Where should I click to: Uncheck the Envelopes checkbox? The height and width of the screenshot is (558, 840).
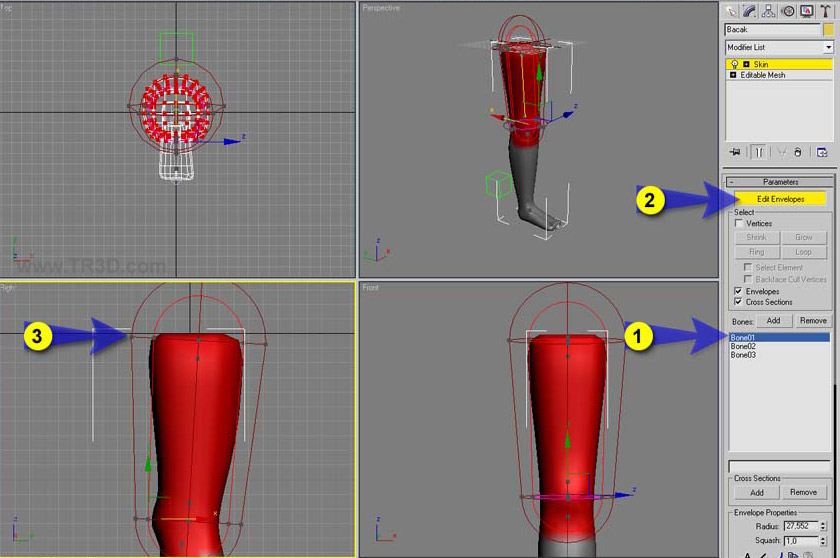coord(739,291)
